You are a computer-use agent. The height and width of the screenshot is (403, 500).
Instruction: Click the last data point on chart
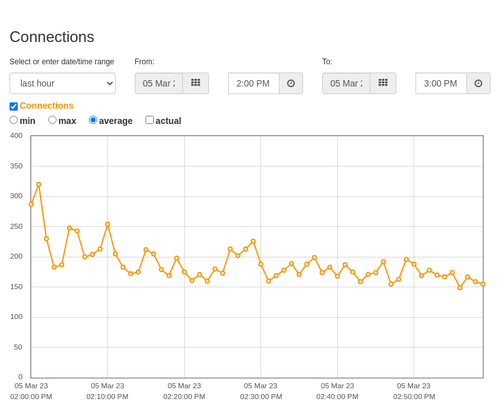click(x=483, y=284)
